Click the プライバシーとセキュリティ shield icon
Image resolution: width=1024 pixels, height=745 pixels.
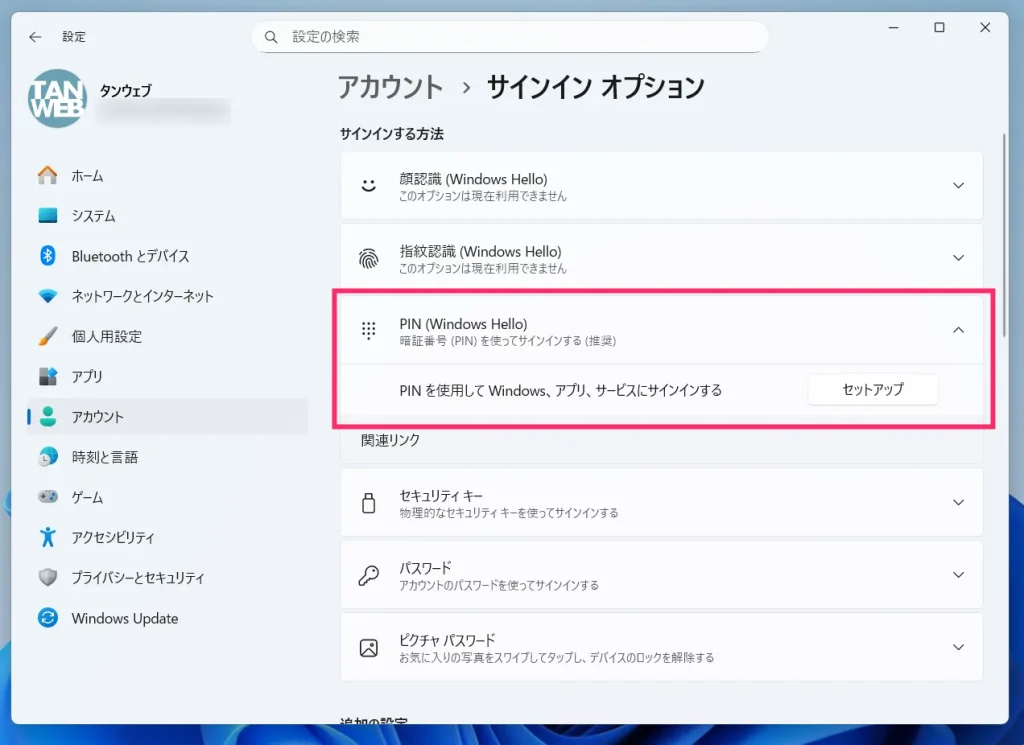point(48,578)
